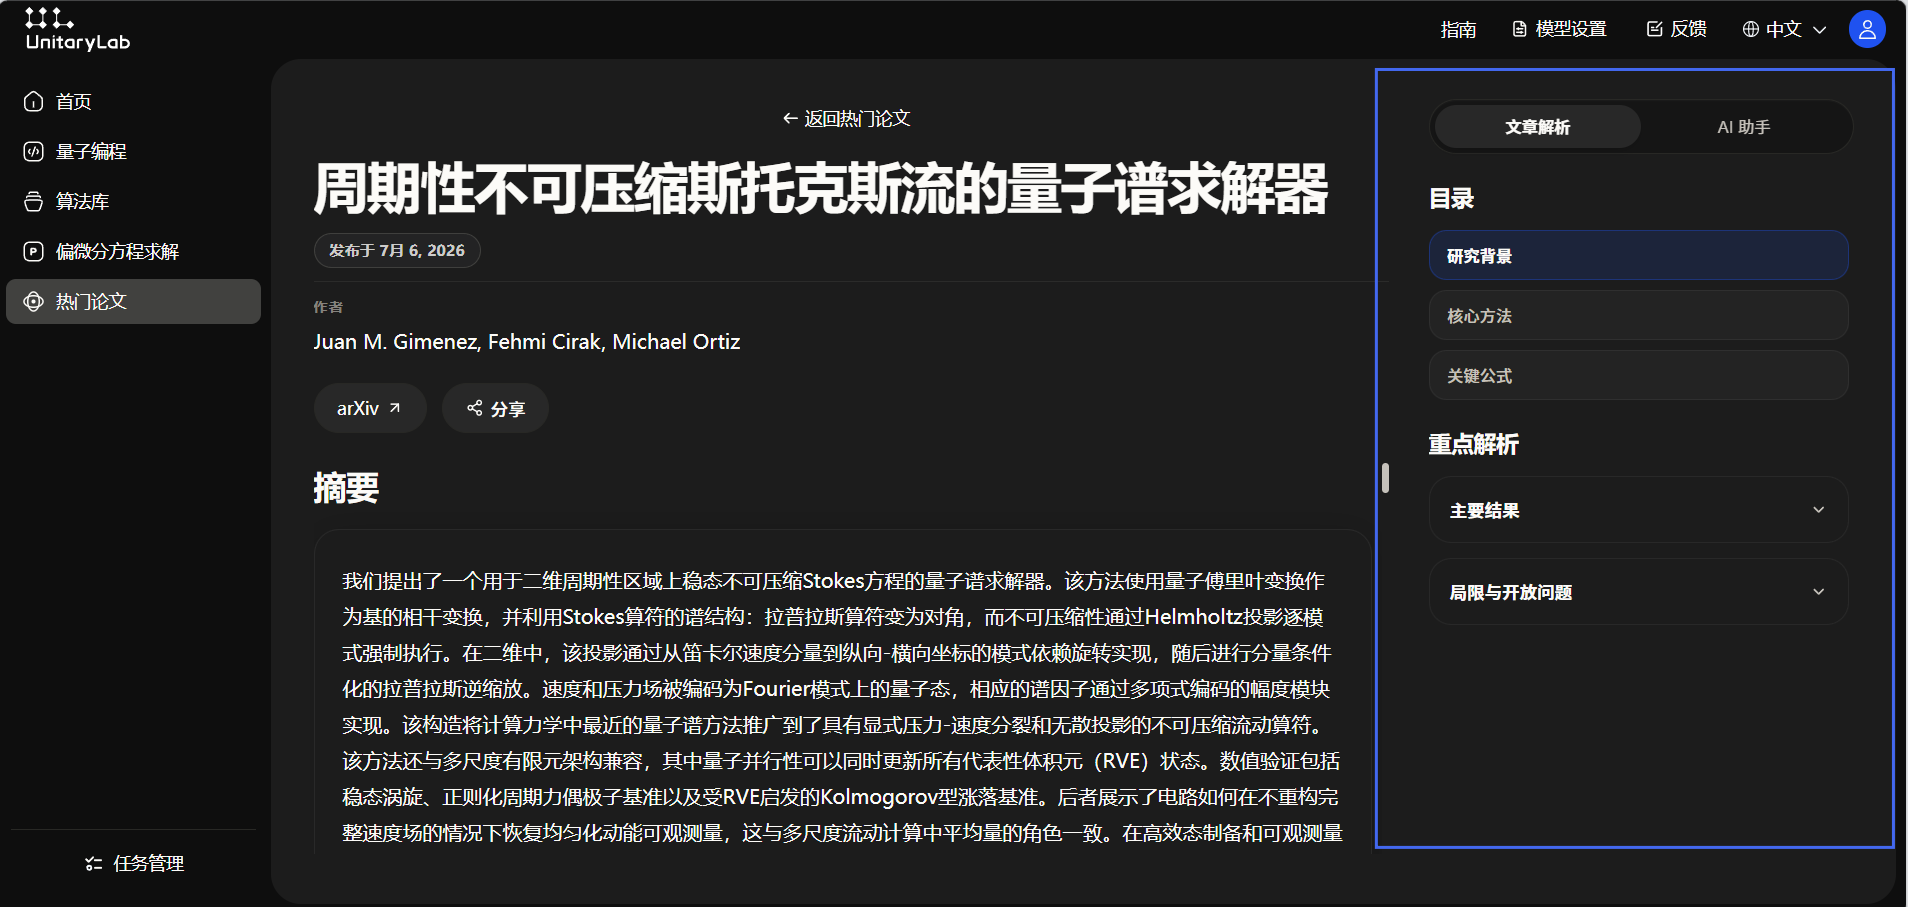
Task: Click the 发布于 7月 6, 2026 badge
Action: pos(397,250)
